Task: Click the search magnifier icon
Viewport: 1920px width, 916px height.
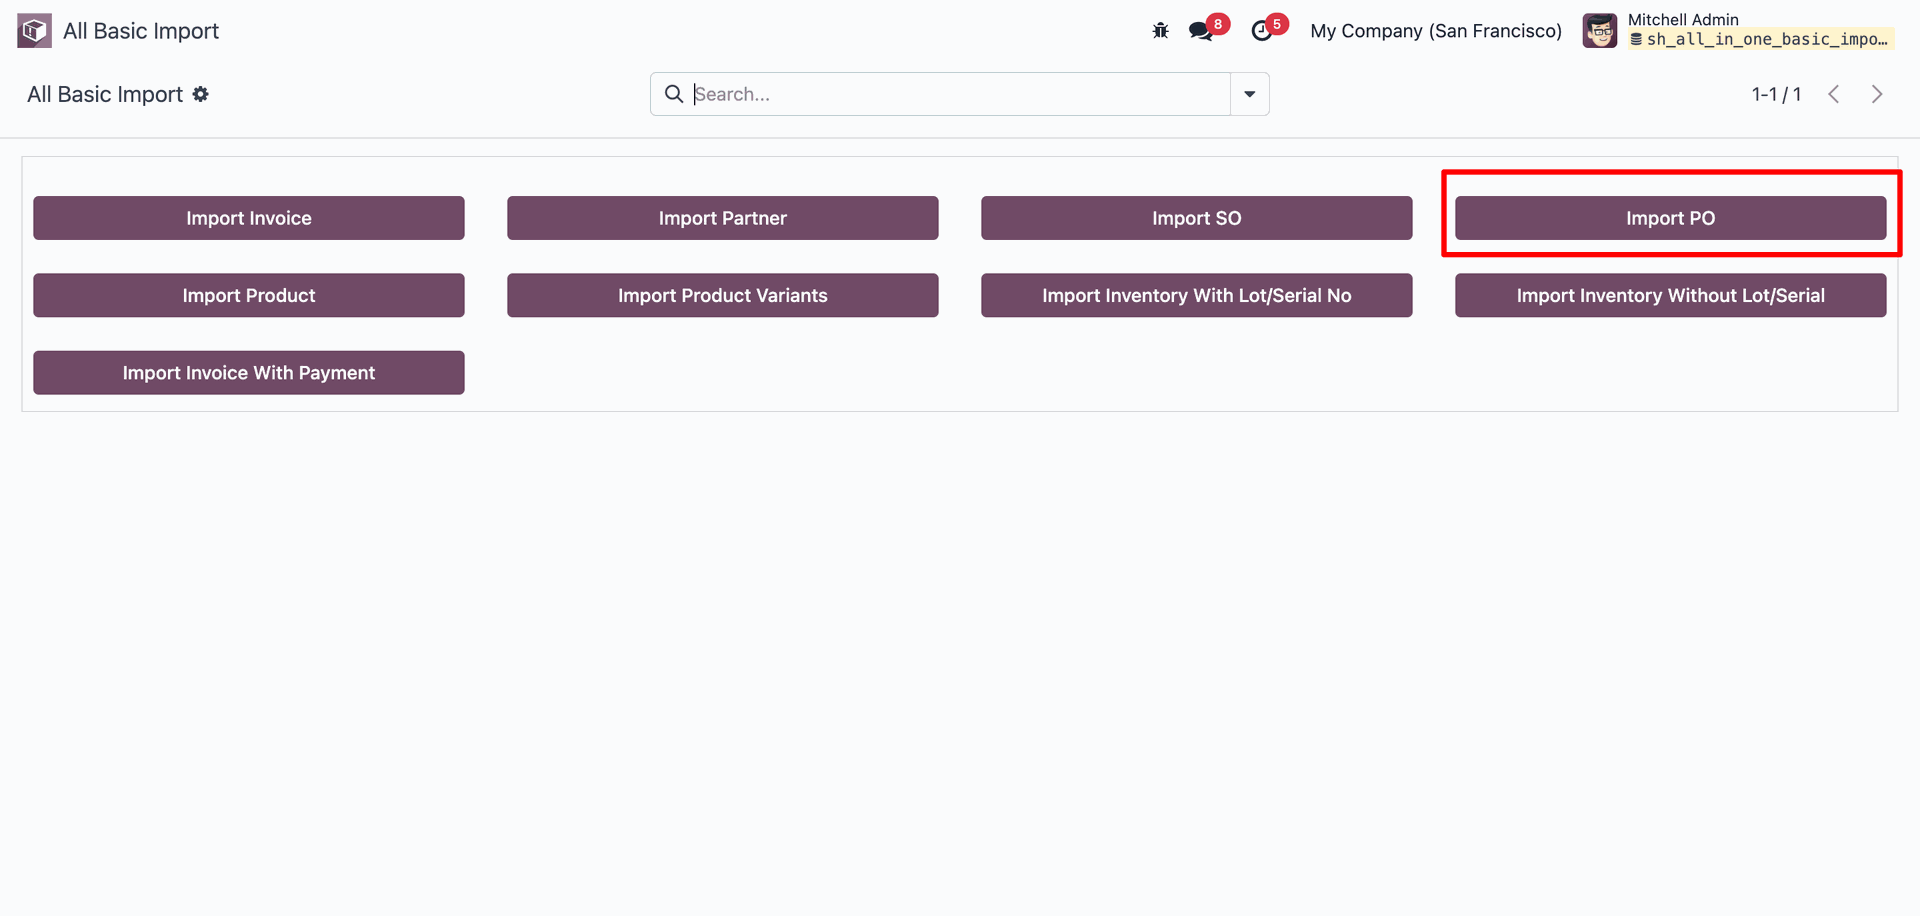Action: click(x=674, y=94)
